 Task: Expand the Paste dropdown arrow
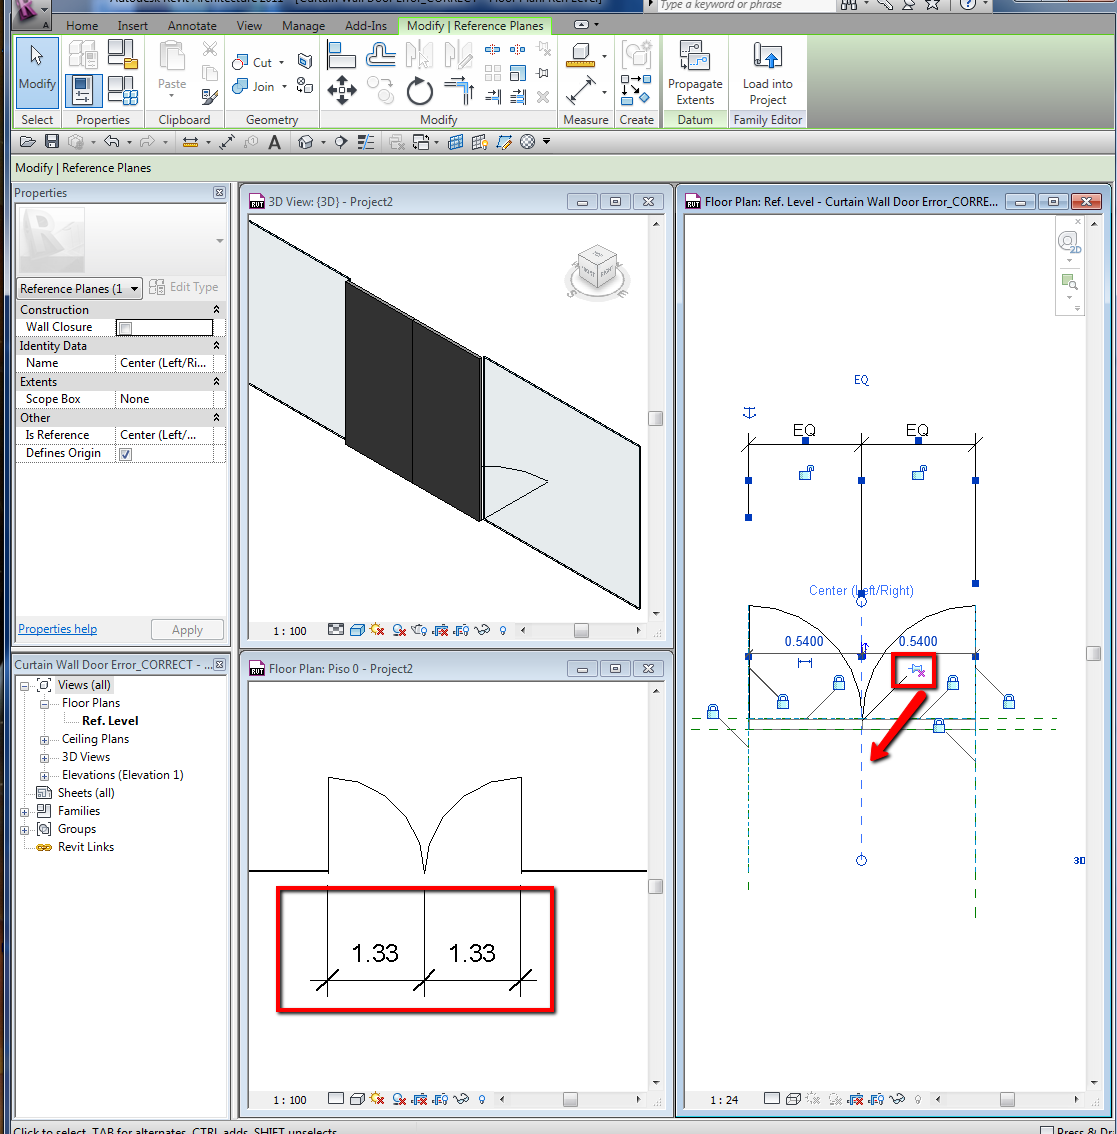172,95
